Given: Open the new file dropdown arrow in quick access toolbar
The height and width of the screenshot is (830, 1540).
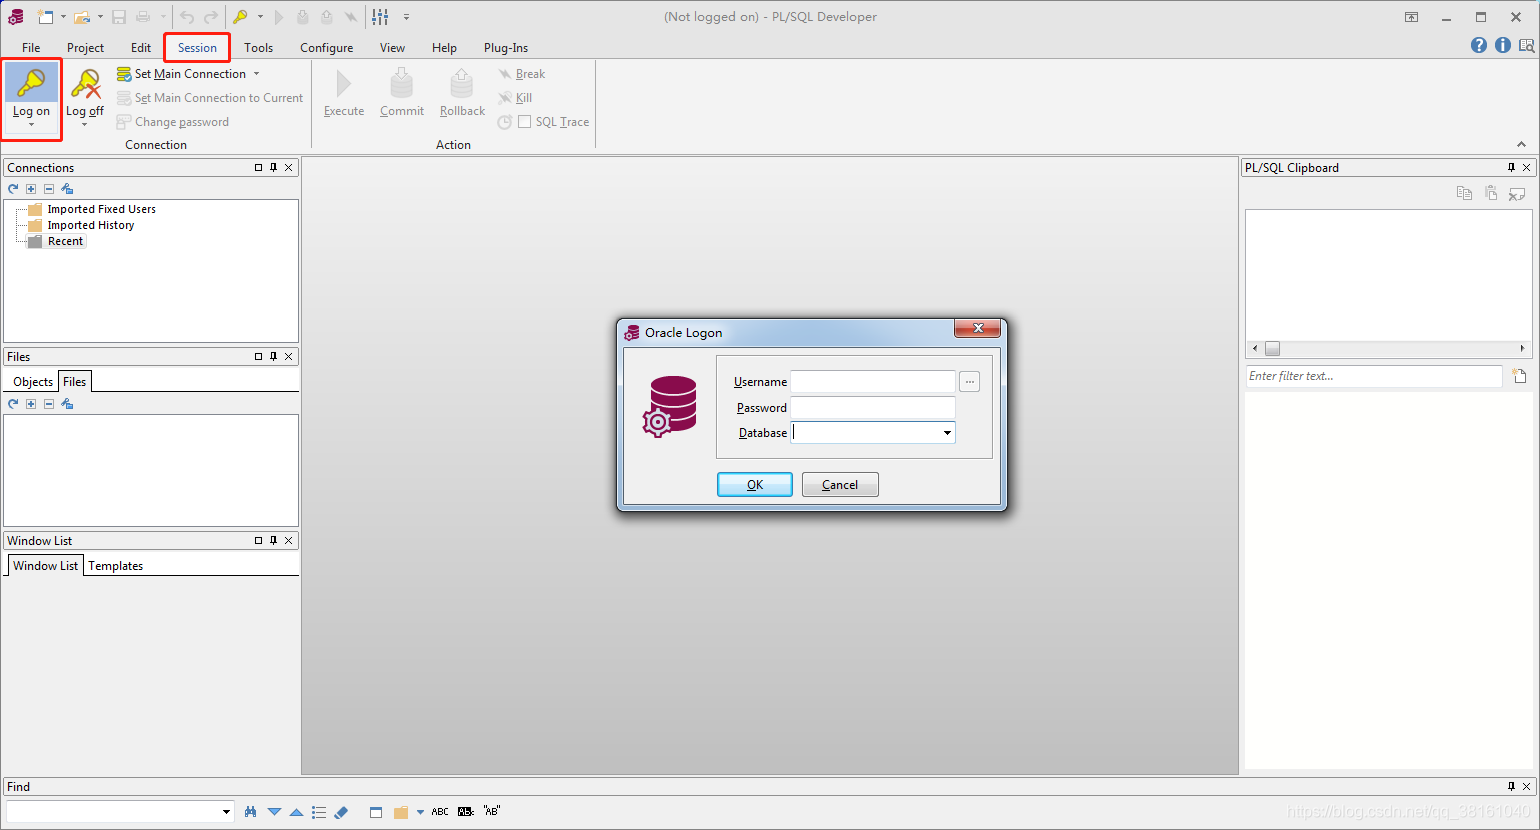Looking at the screenshot, I should click(x=63, y=17).
